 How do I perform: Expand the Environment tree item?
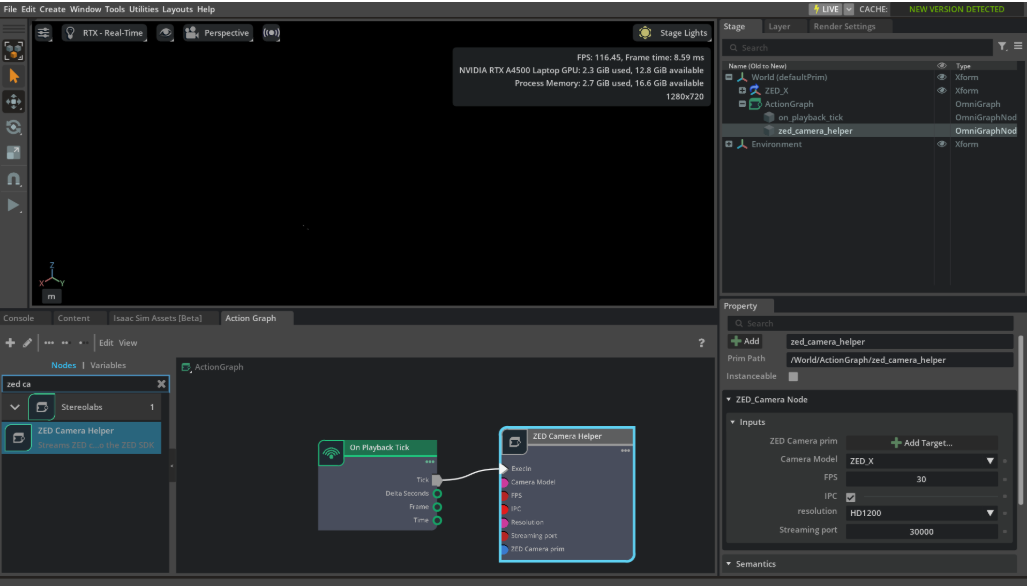pos(729,145)
